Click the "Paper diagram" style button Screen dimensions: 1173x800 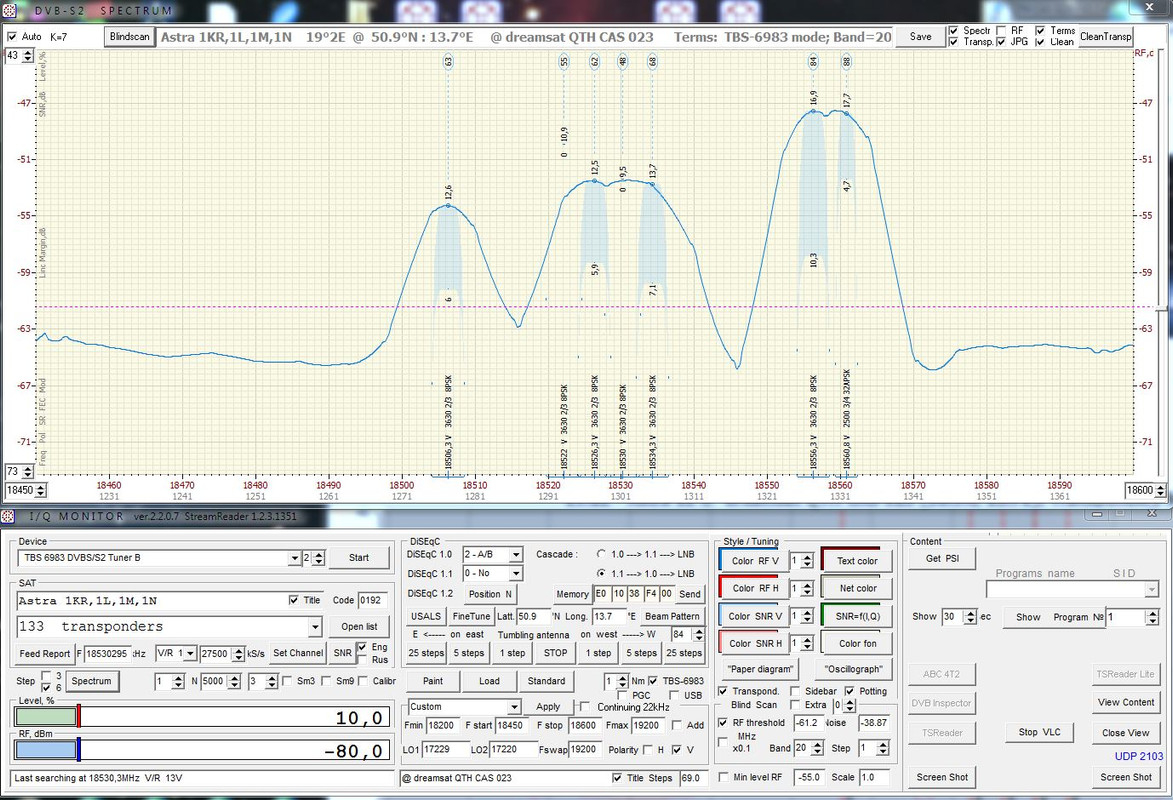tap(759, 669)
